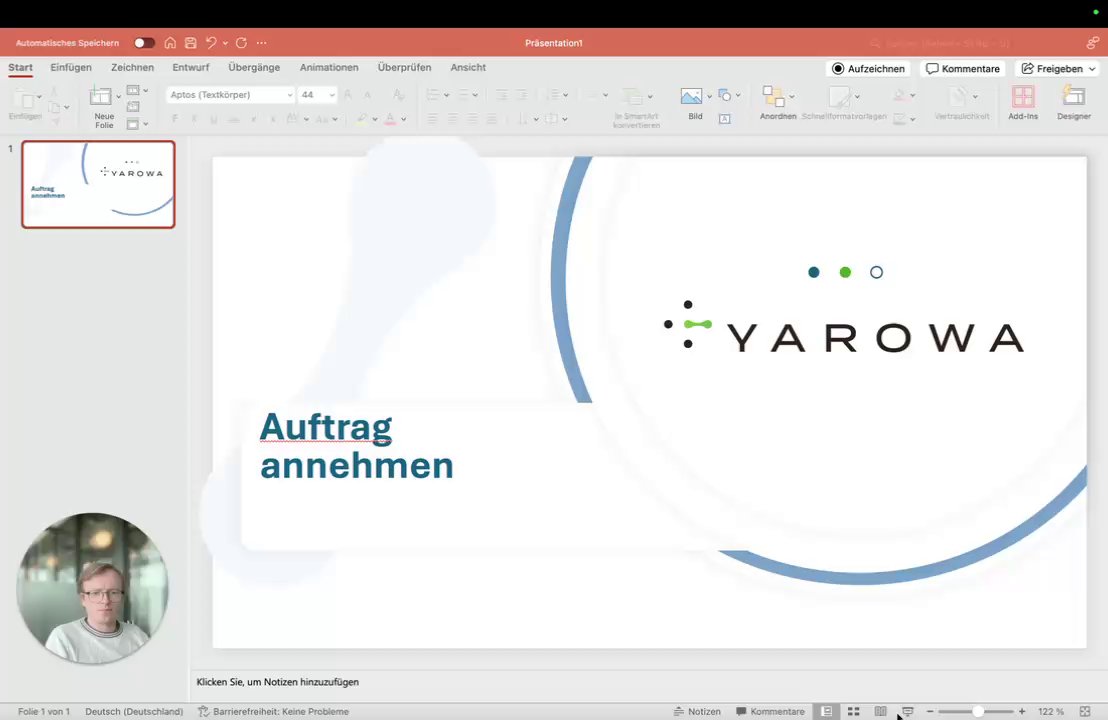The image size is (1108, 720).
Task: Click the Text box icon
Action: pyautogui.click(x=725, y=119)
